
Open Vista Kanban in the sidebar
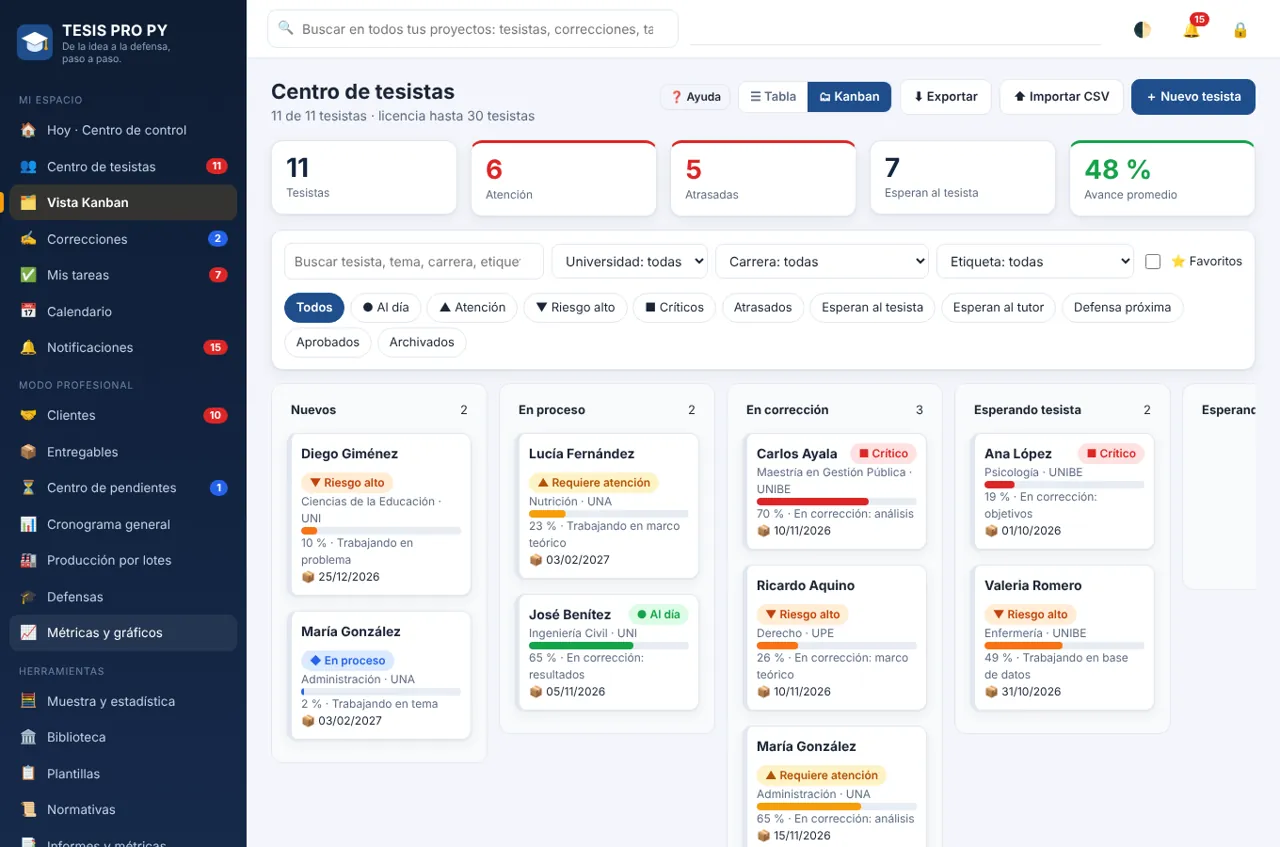pyautogui.click(x=123, y=202)
